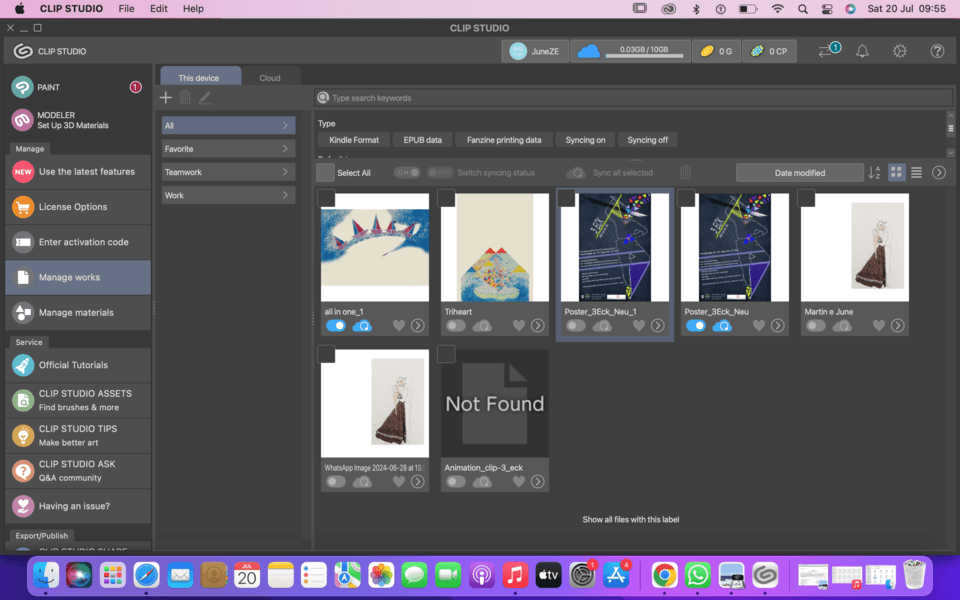The height and width of the screenshot is (600, 960).
Task: Open the notifications bell icon
Action: 862,51
